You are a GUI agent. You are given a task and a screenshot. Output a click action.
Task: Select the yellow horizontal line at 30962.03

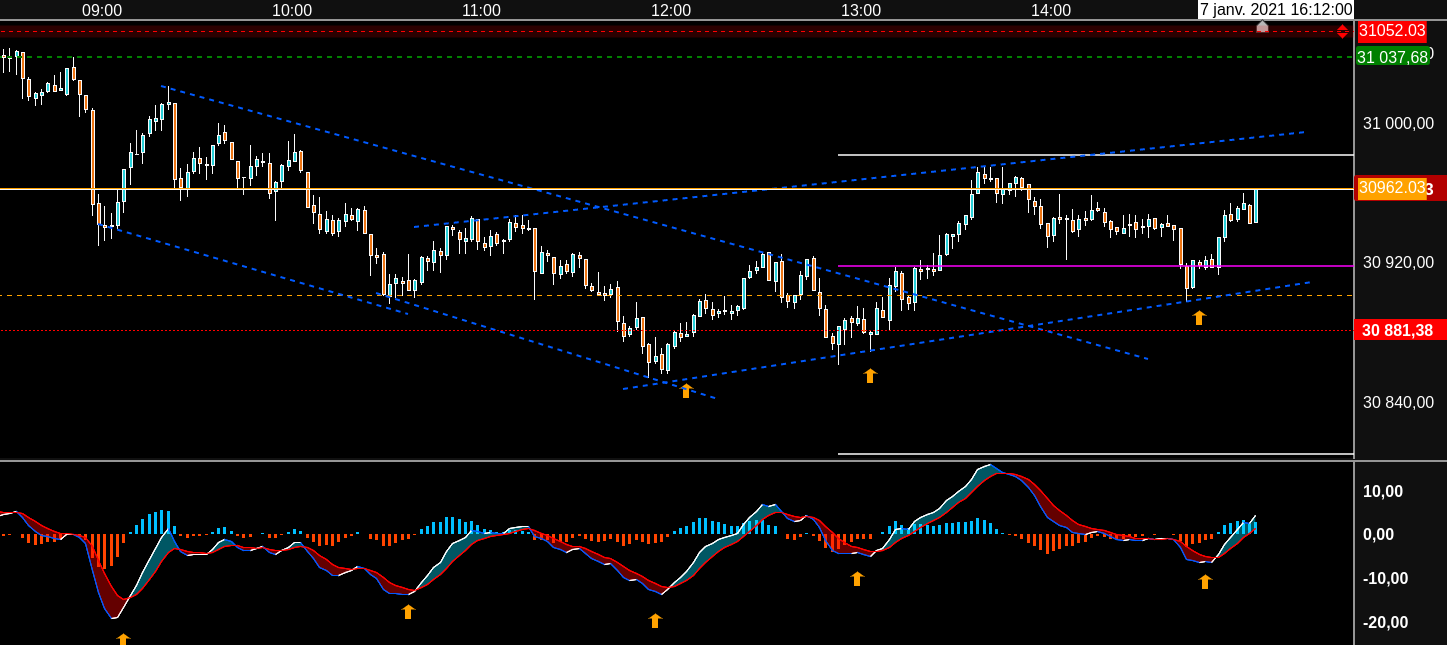click(676, 189)
